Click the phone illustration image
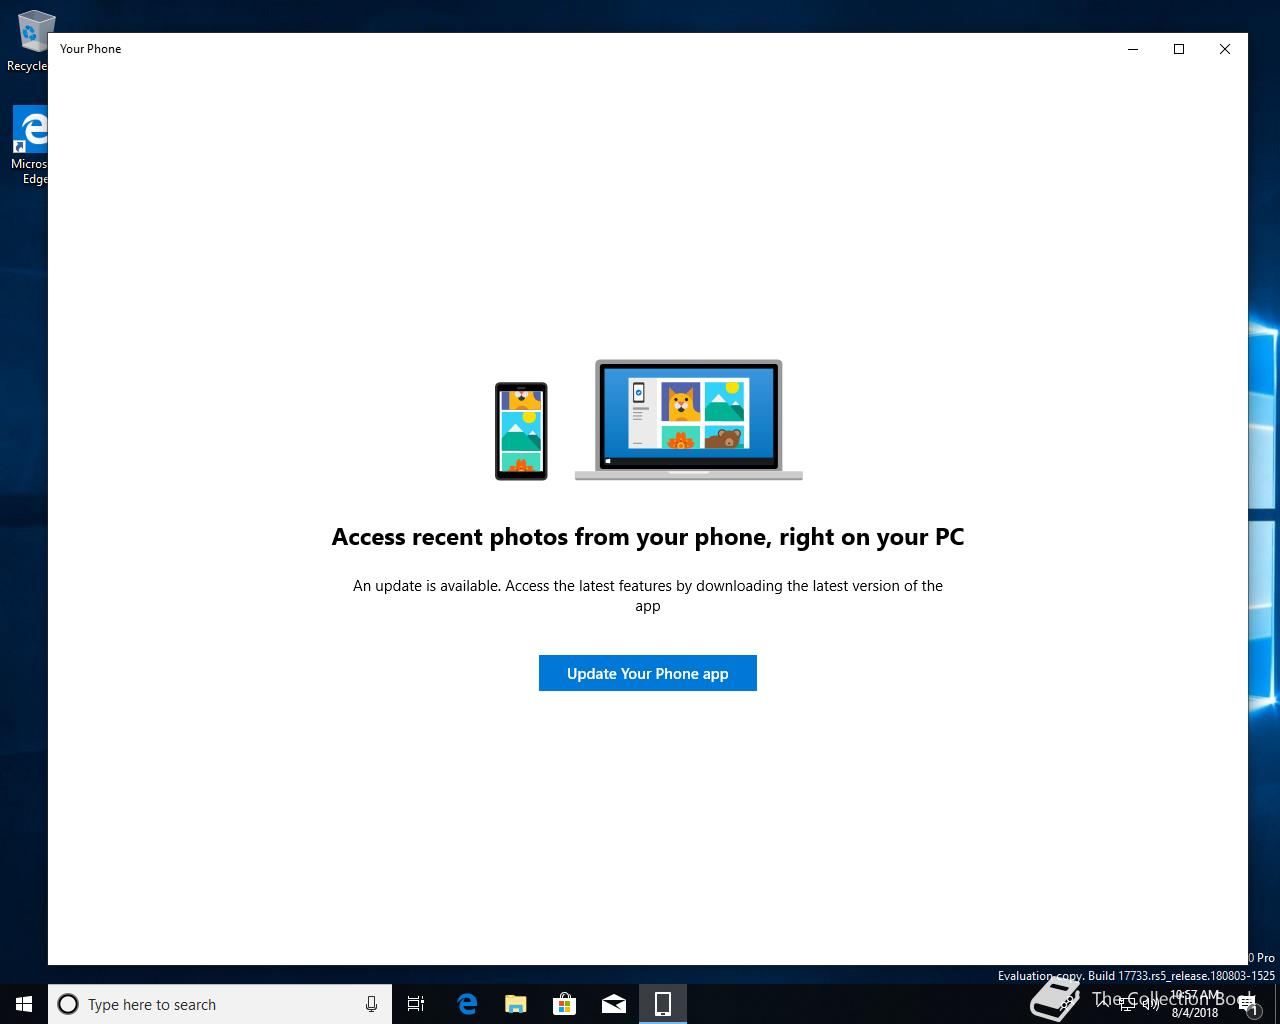1280x1024 pixels. [x=521, y=431]
